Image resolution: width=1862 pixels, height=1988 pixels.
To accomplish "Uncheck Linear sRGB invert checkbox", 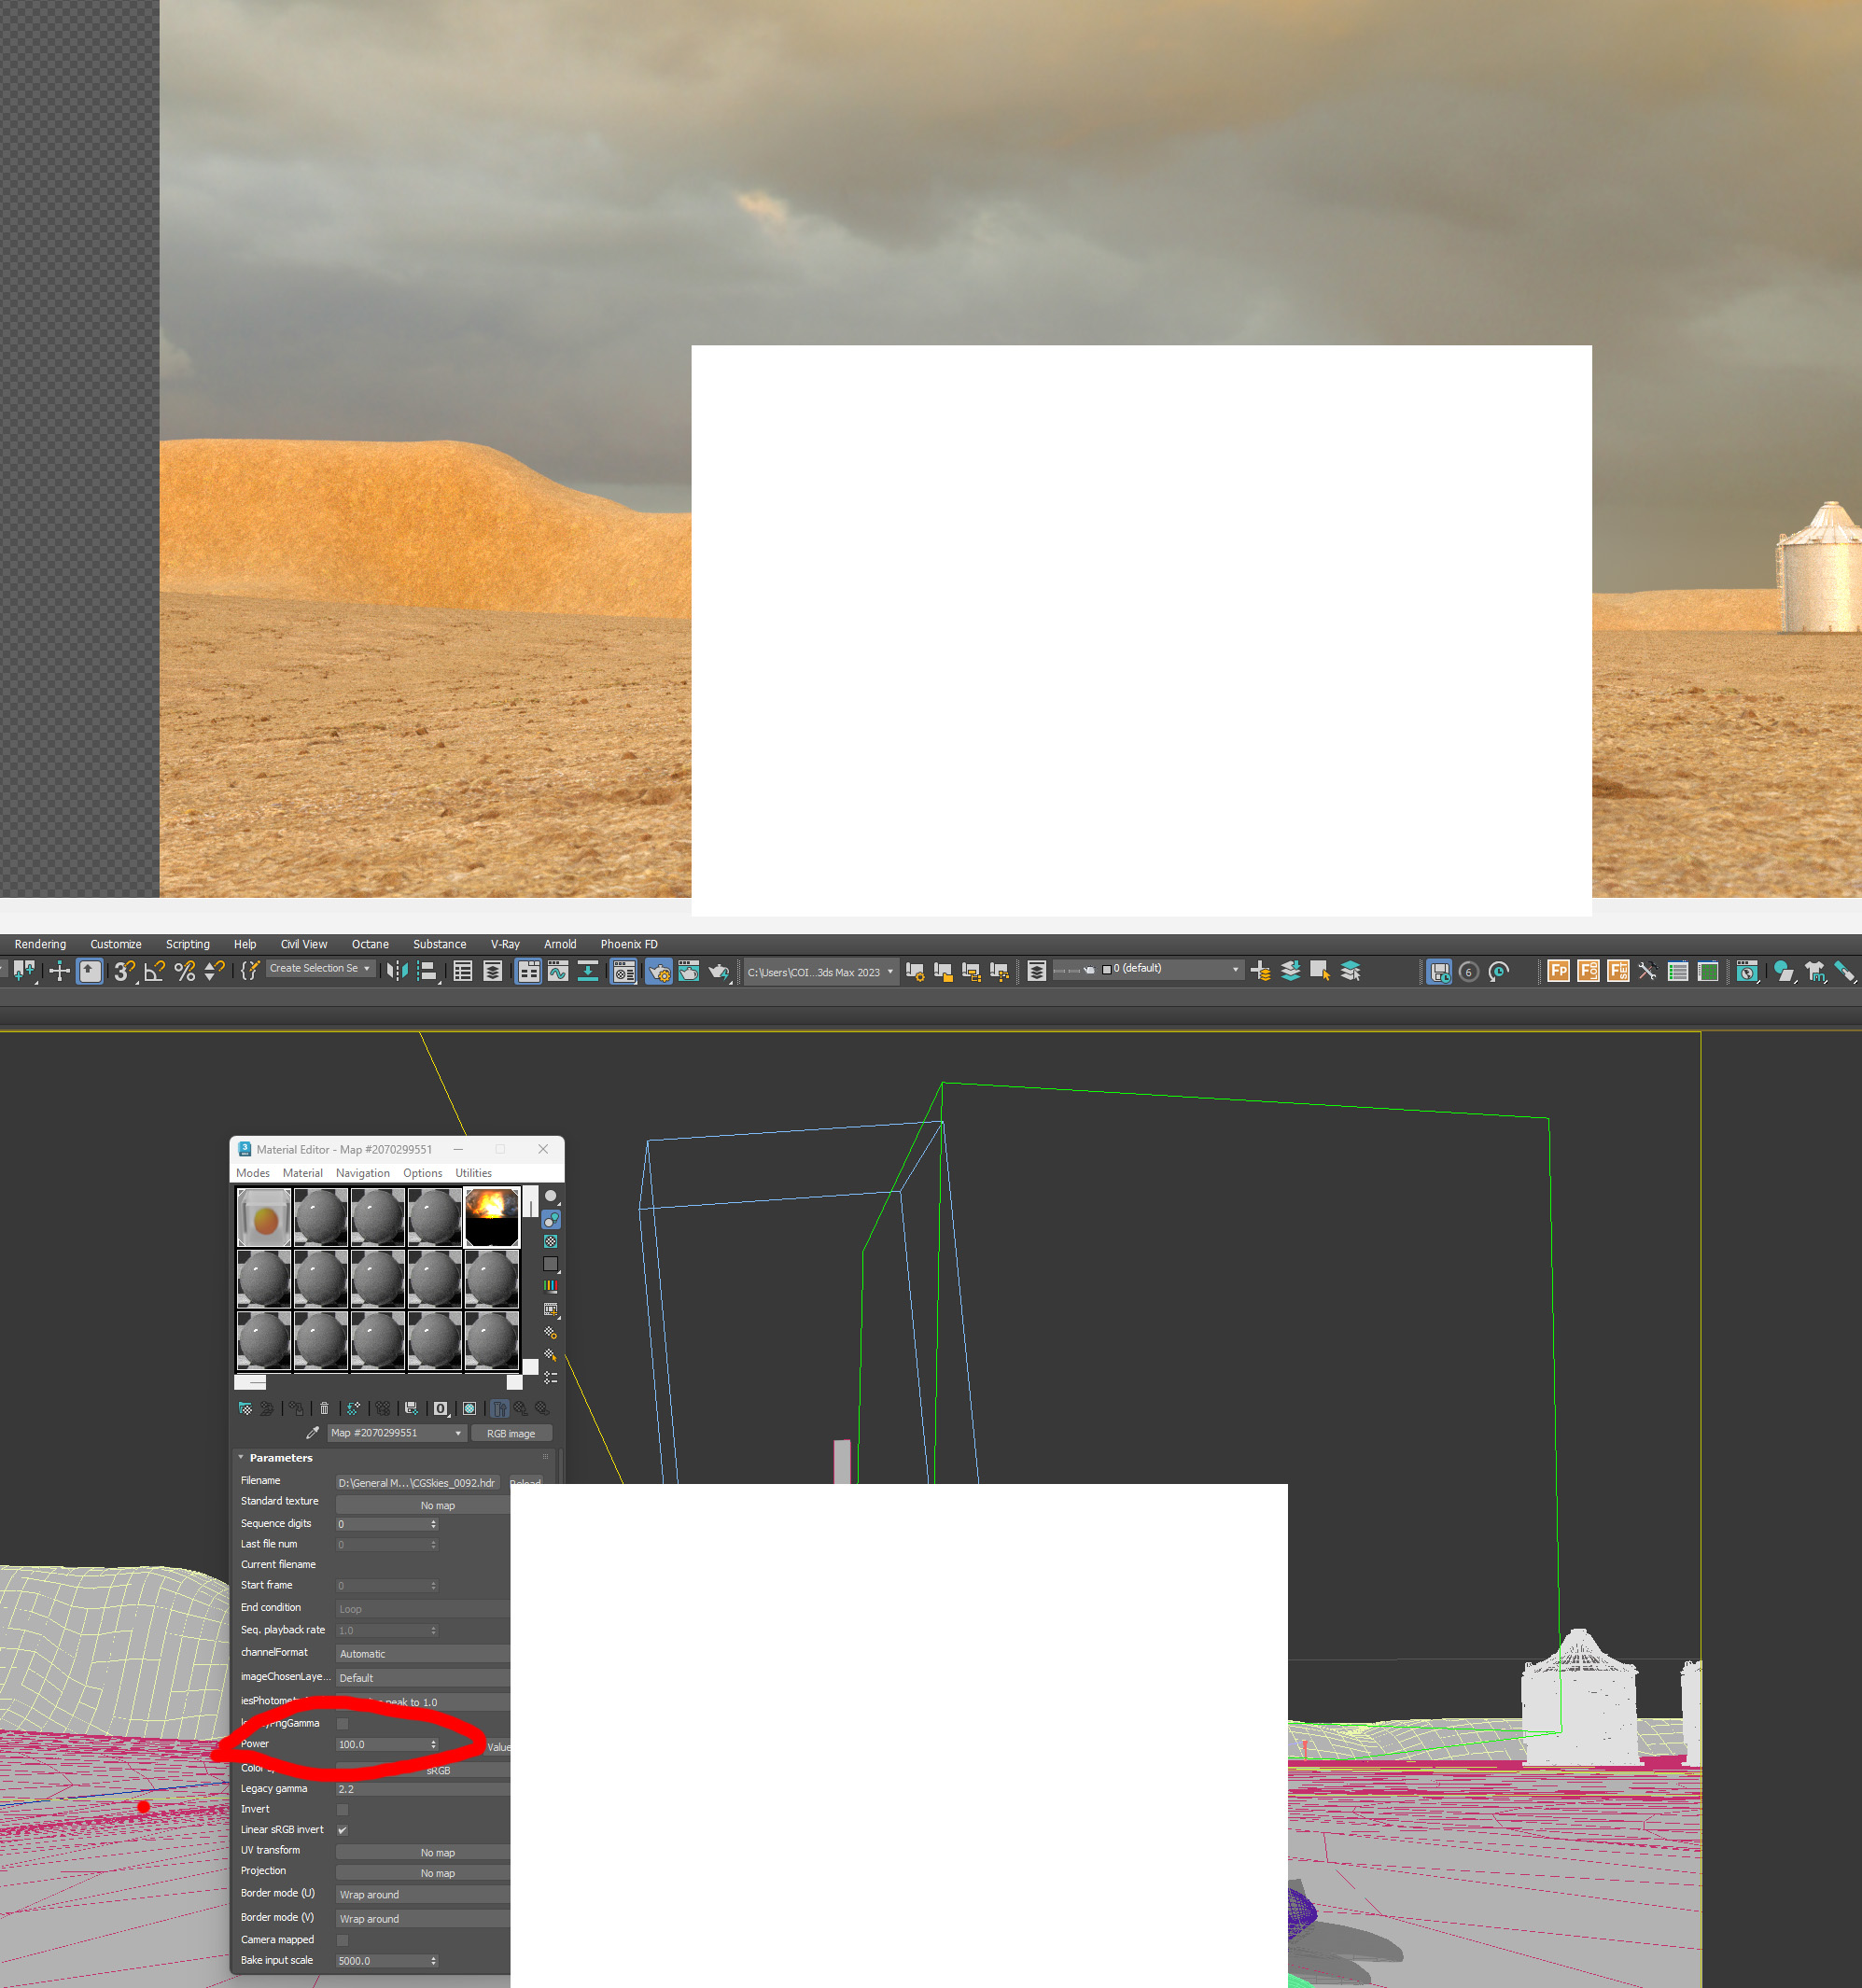I will (x=343, y=1830).
